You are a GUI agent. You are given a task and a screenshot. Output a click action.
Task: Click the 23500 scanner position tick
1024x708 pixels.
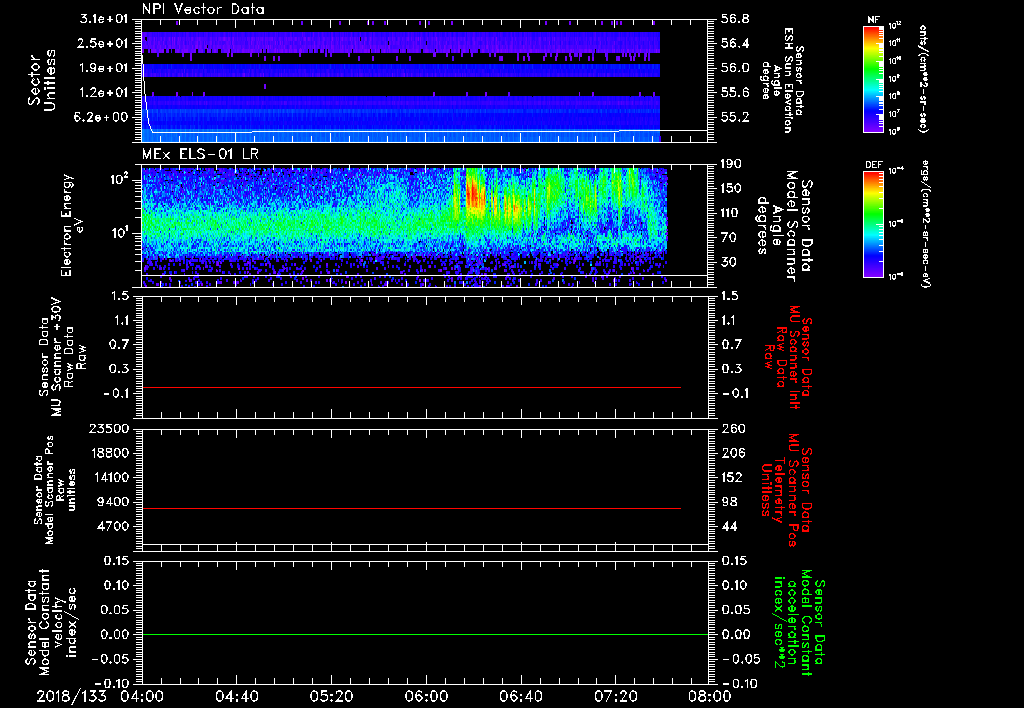point(108,428)
